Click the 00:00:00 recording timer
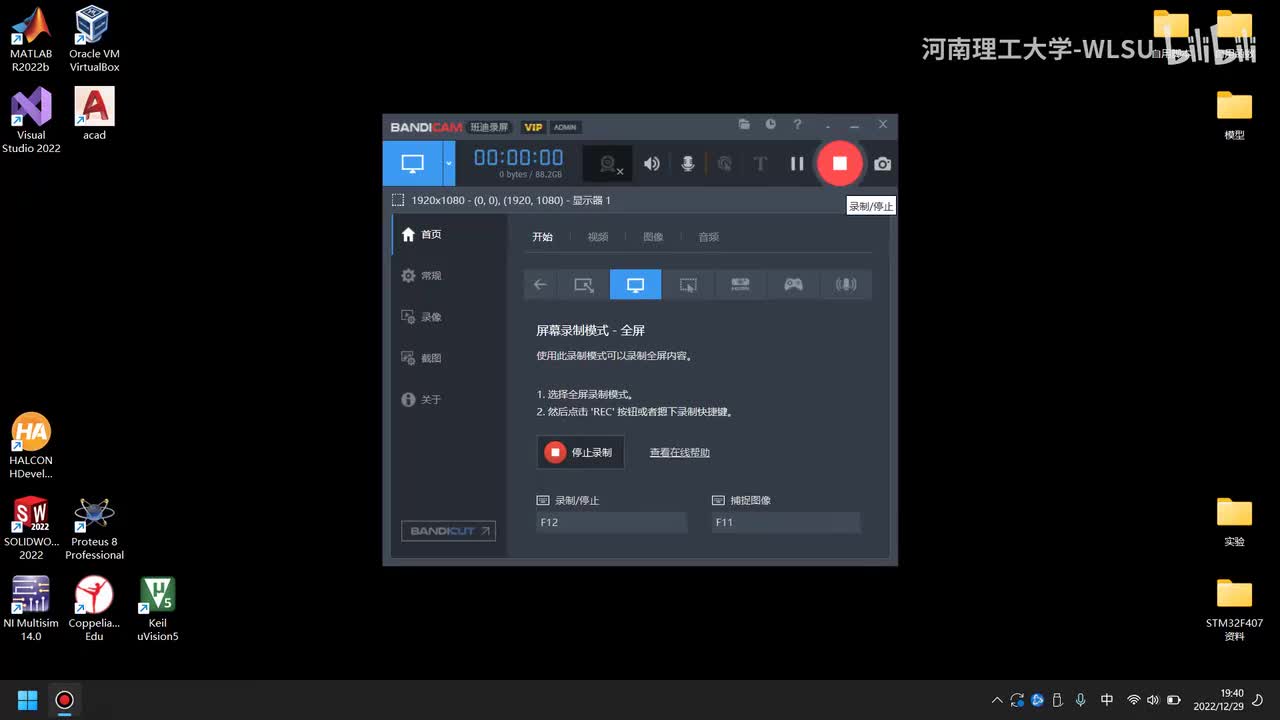Screen dimensions: 1280x720 coord(518,157)
